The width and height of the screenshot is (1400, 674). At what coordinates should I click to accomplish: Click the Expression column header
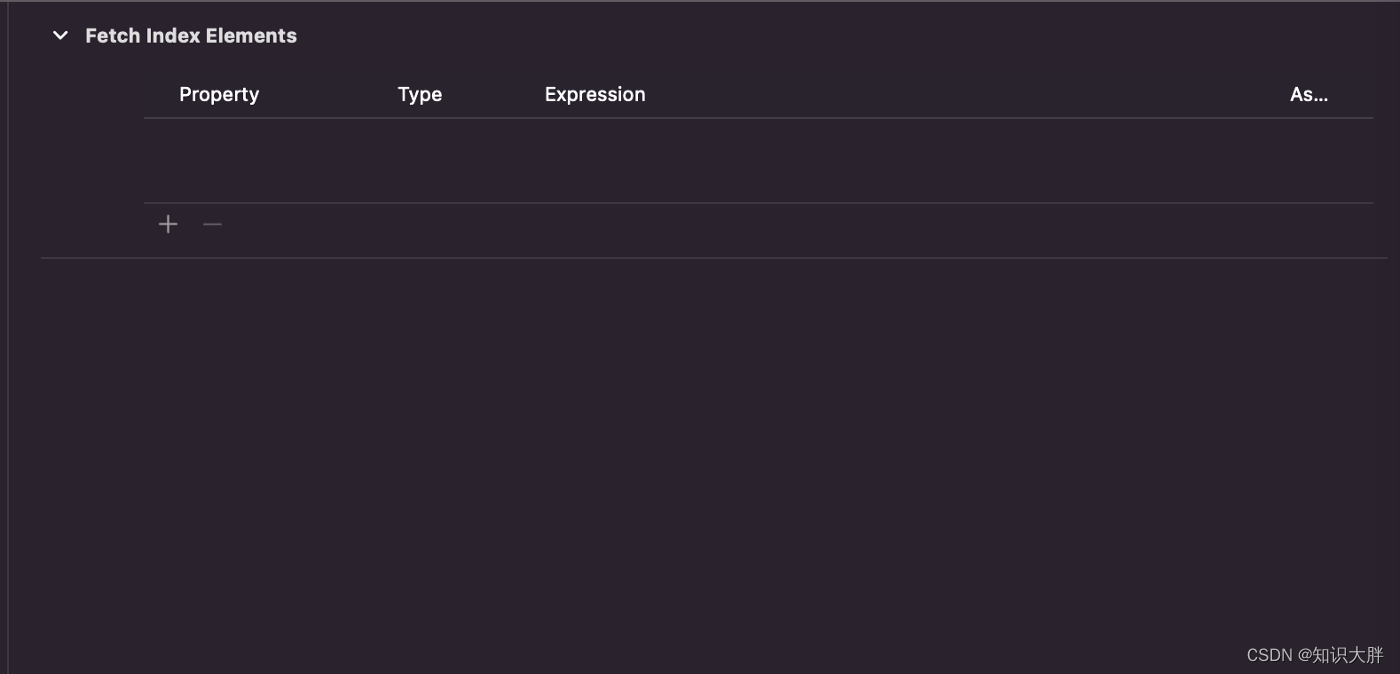(595, 94)
